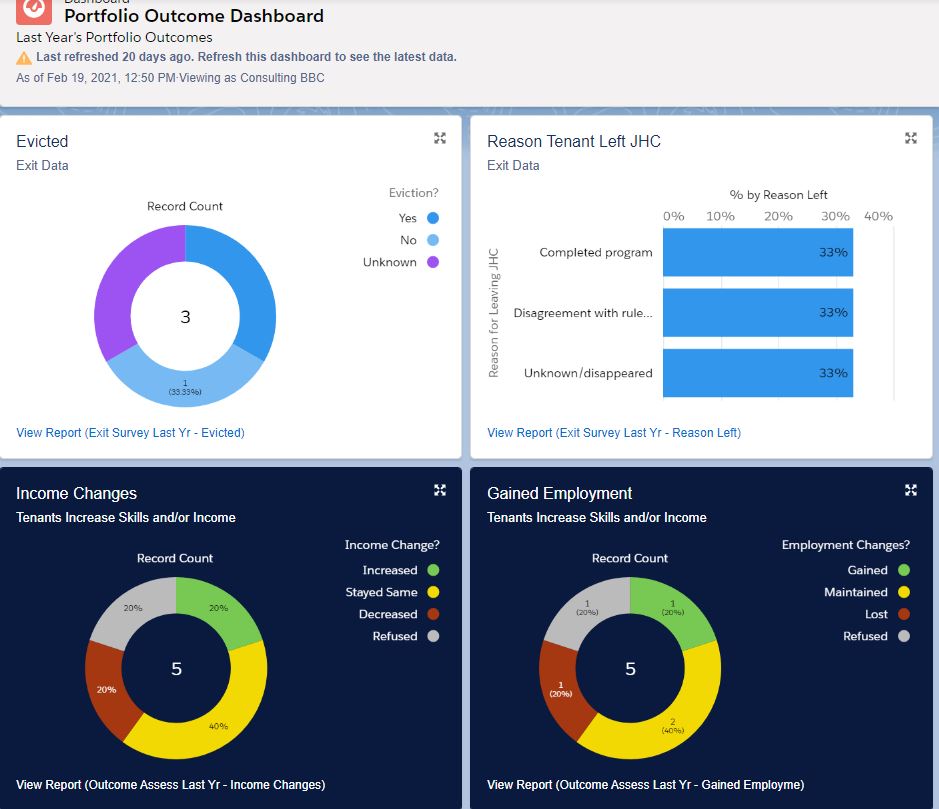Click the Stayed Same legend swatch
Image resolution: width=939 pixels, height=809 pixels.
pyautogui.click(x=433, y=592)
